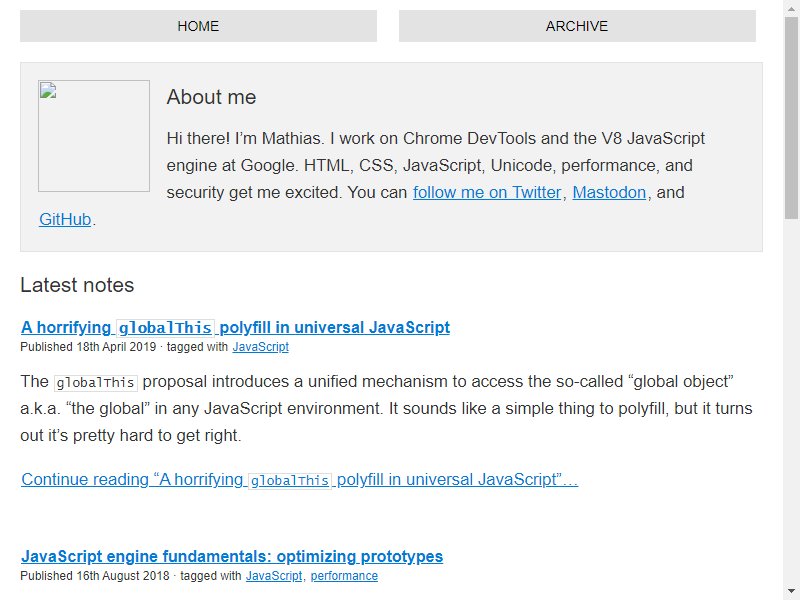
Task: Click the inline globalThis code in article summary
Action: 95,383
